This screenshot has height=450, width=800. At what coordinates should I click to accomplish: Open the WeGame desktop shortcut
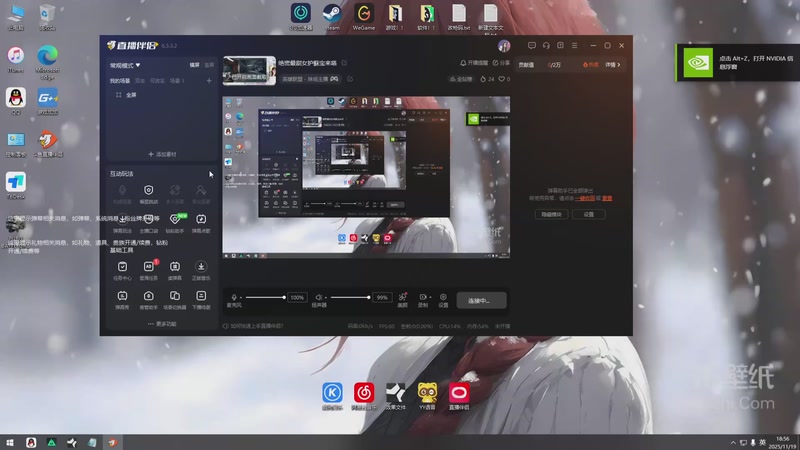[x=364, y=17]
